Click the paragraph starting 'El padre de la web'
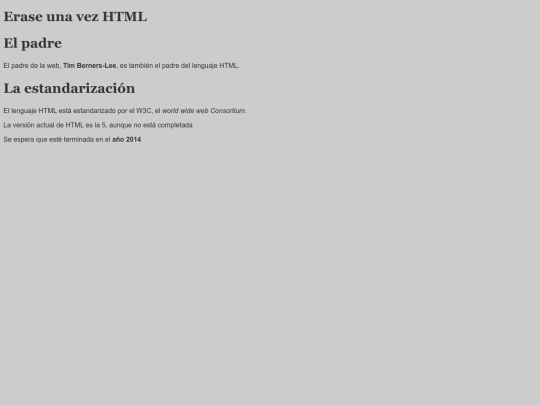Viewport: 540px width, 405px height. click(x=121, y=65)
